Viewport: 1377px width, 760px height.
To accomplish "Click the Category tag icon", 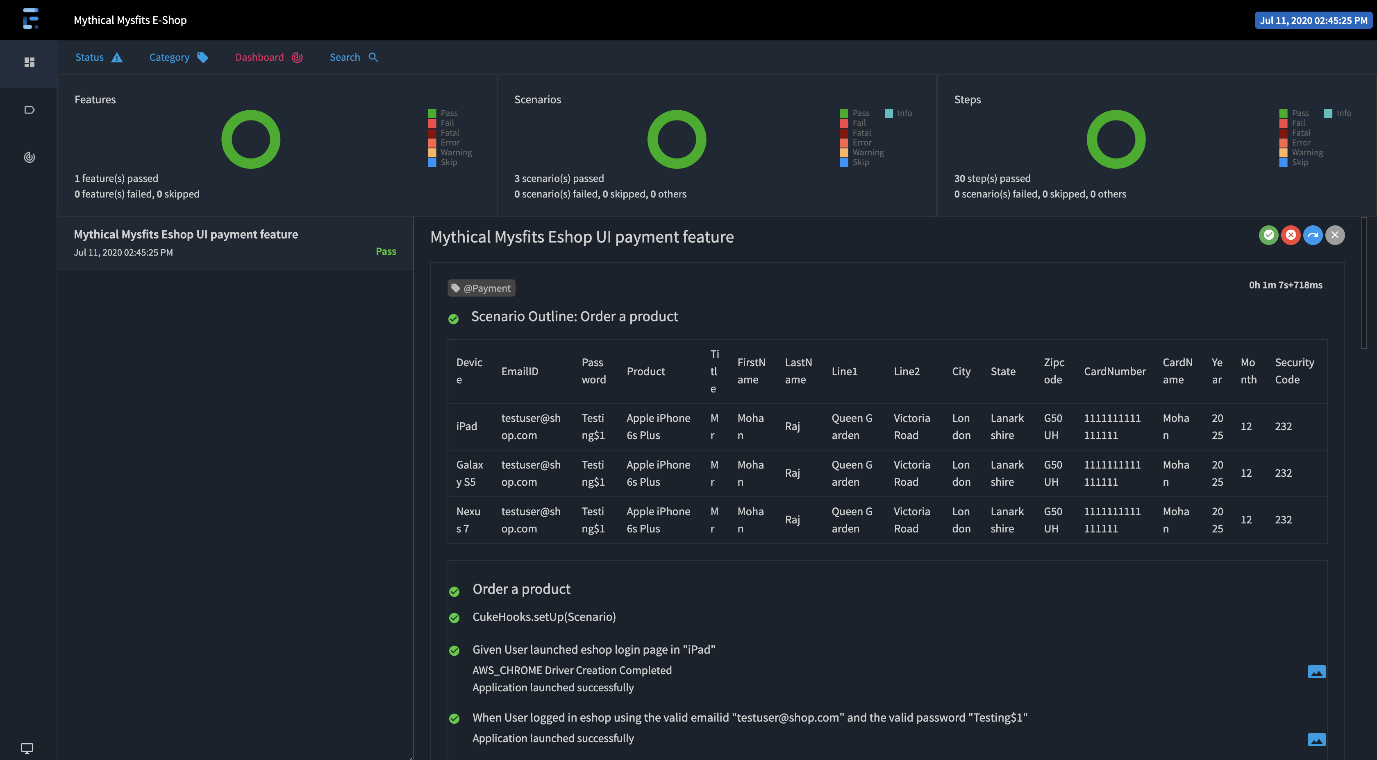I will 203,57.
